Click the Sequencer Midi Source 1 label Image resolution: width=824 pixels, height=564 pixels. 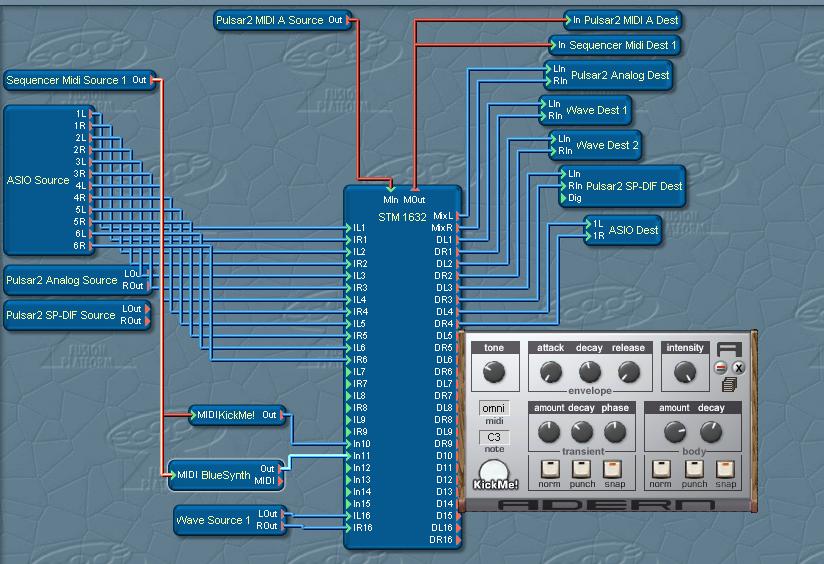66,80
